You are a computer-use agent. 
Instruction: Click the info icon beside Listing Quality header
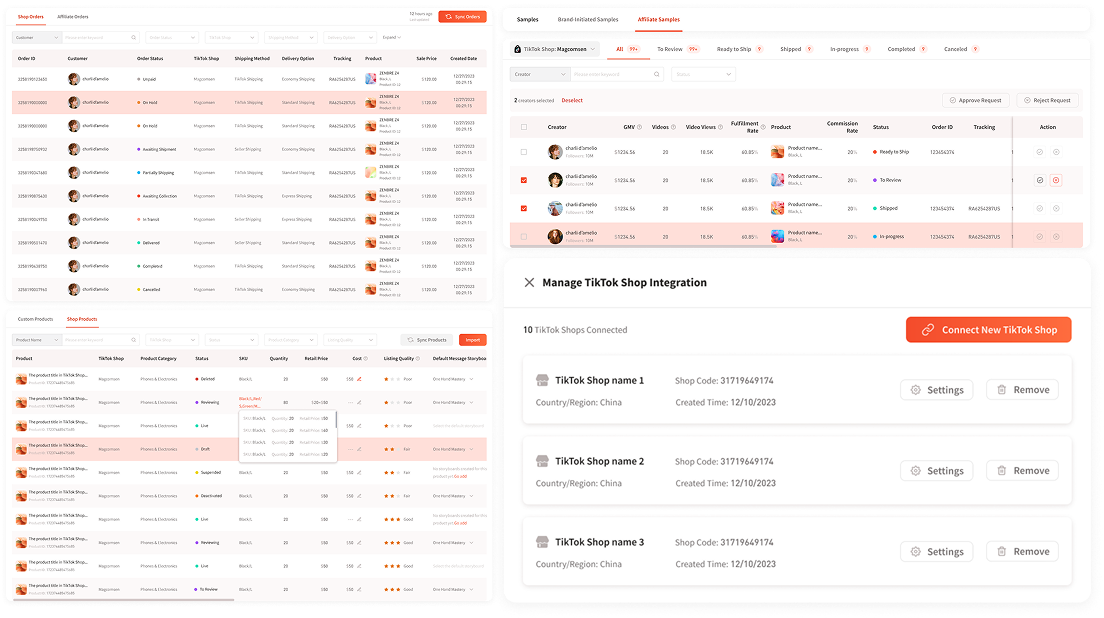419,358
